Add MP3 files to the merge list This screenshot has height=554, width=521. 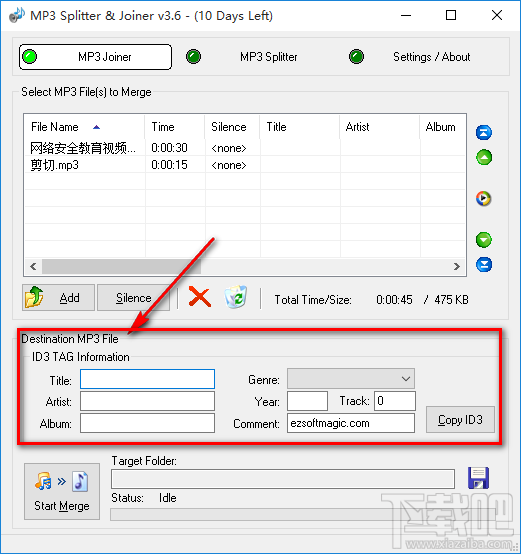coord(58,297)
